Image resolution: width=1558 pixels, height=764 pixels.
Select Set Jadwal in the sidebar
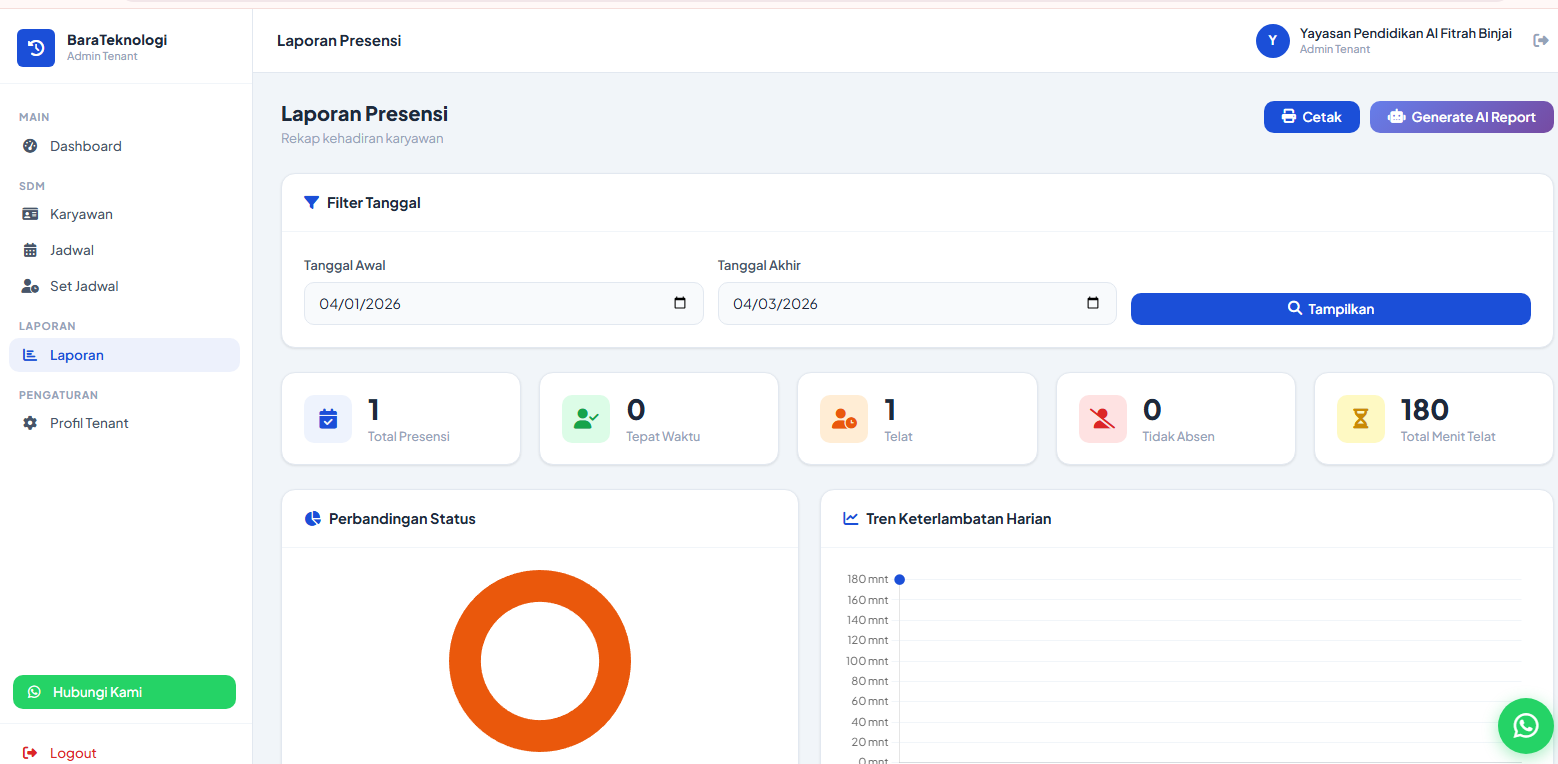point(84,286)
